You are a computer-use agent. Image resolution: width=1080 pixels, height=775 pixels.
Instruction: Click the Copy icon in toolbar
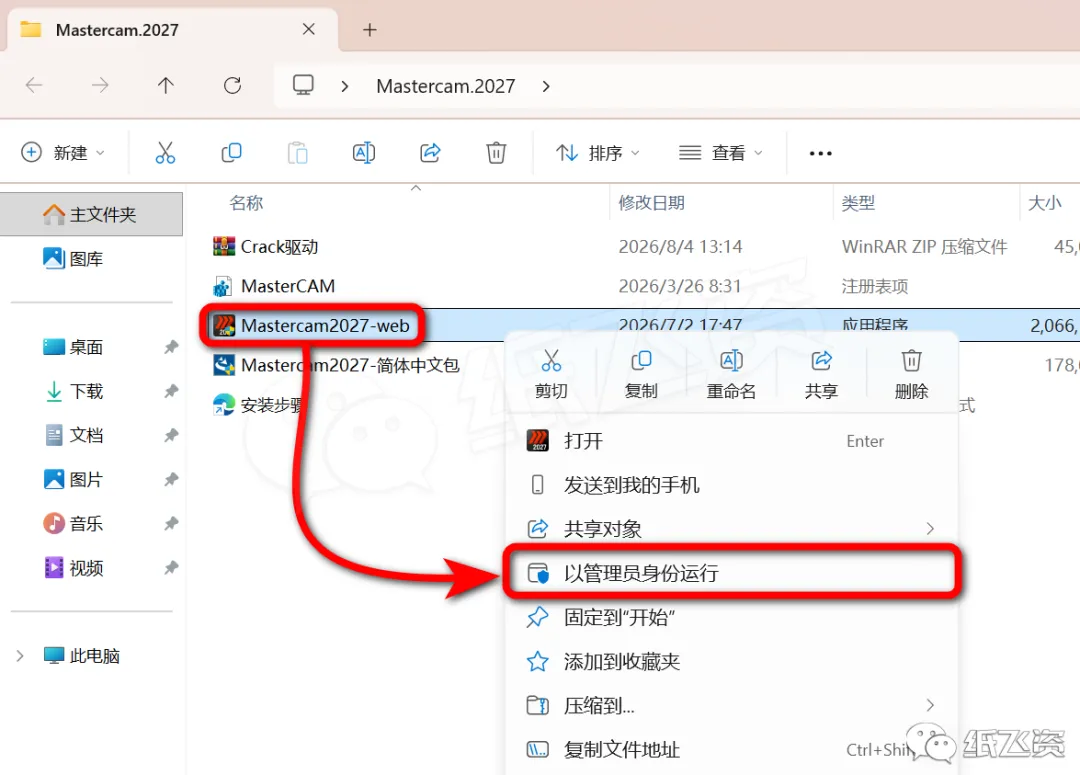pos(231,152)
